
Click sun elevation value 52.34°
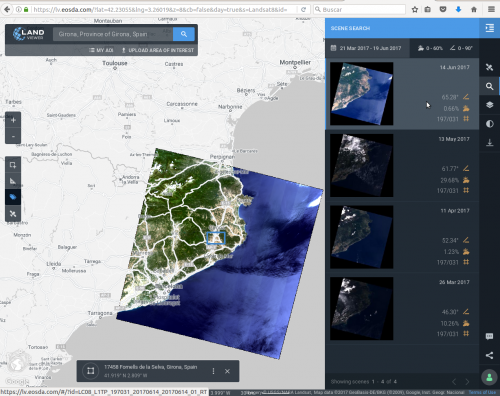[450, 240]
